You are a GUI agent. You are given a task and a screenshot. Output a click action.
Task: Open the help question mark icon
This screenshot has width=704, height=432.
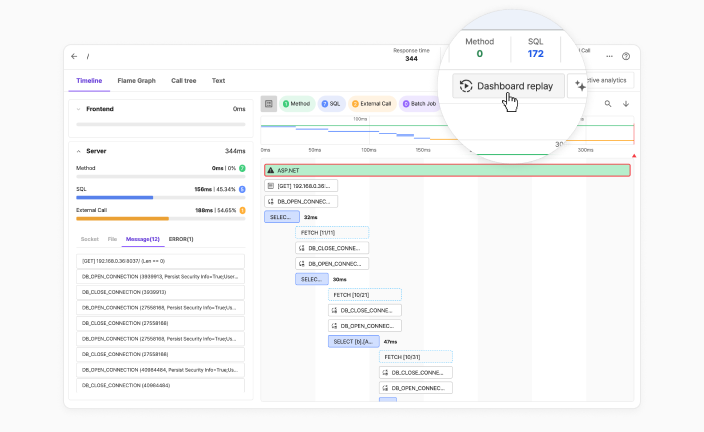(626, 57)
